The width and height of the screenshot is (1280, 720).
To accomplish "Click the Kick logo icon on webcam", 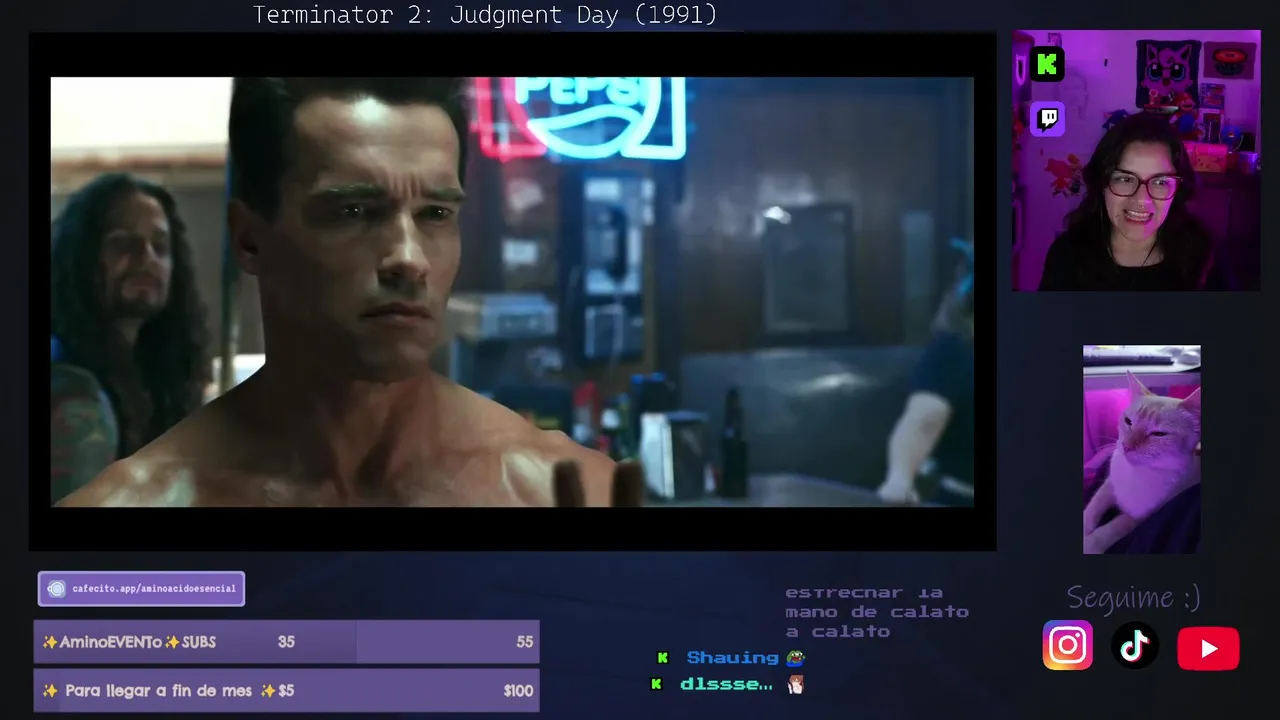I will pos(1047,65).
